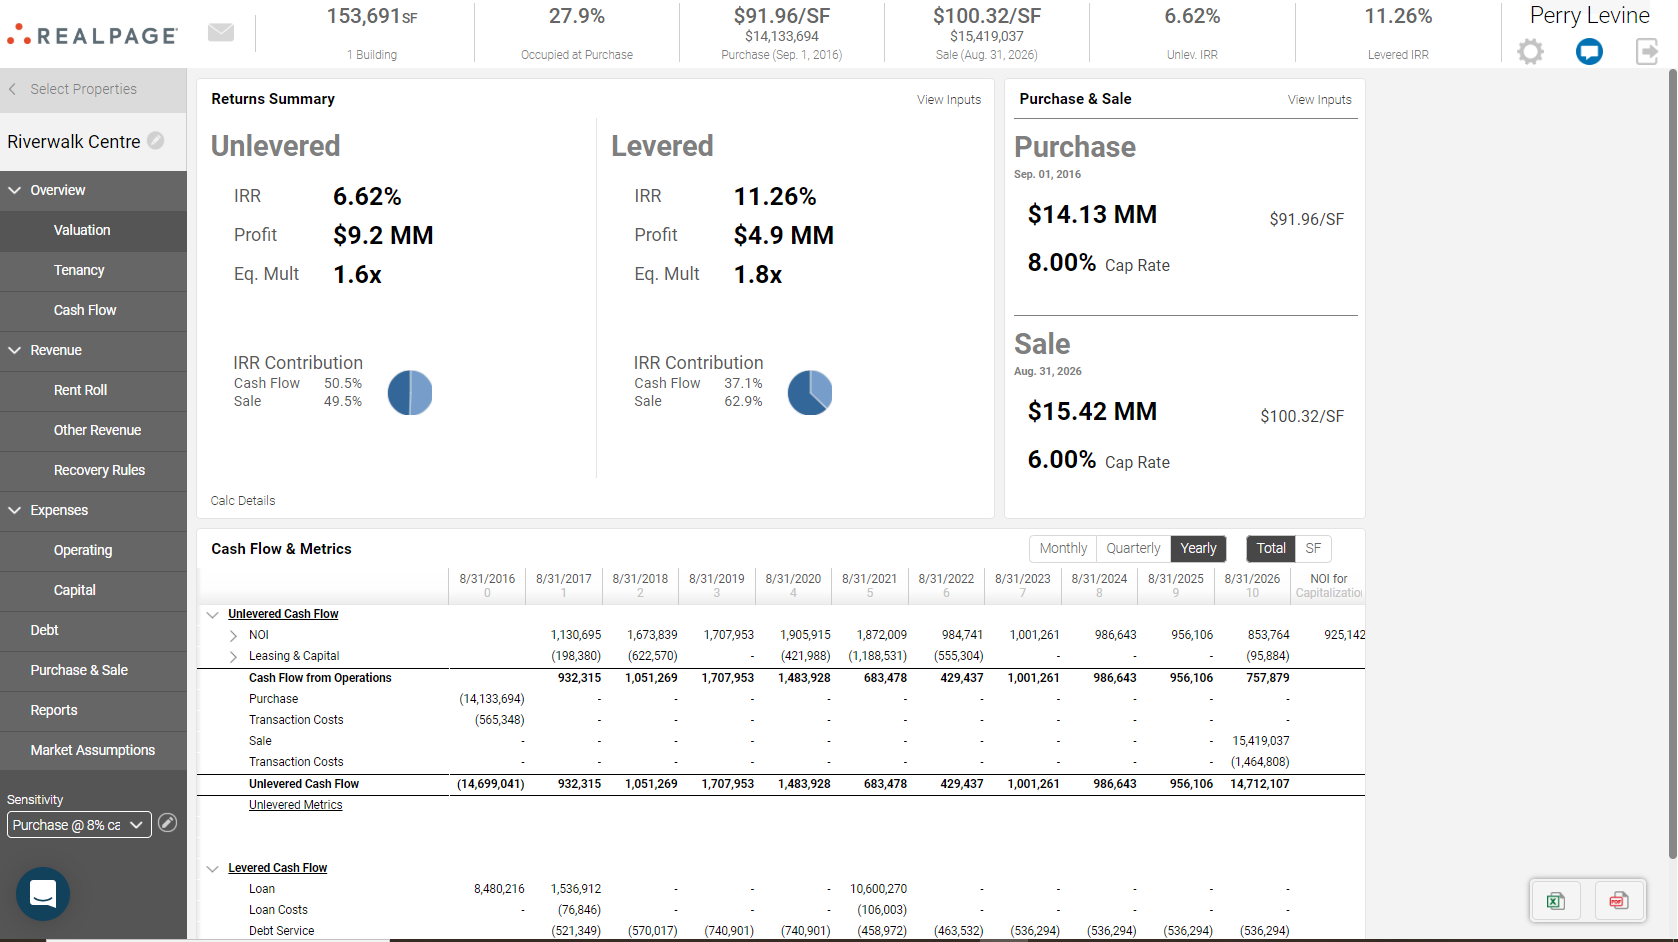Sign out using the logout icon

(1647, 51)
